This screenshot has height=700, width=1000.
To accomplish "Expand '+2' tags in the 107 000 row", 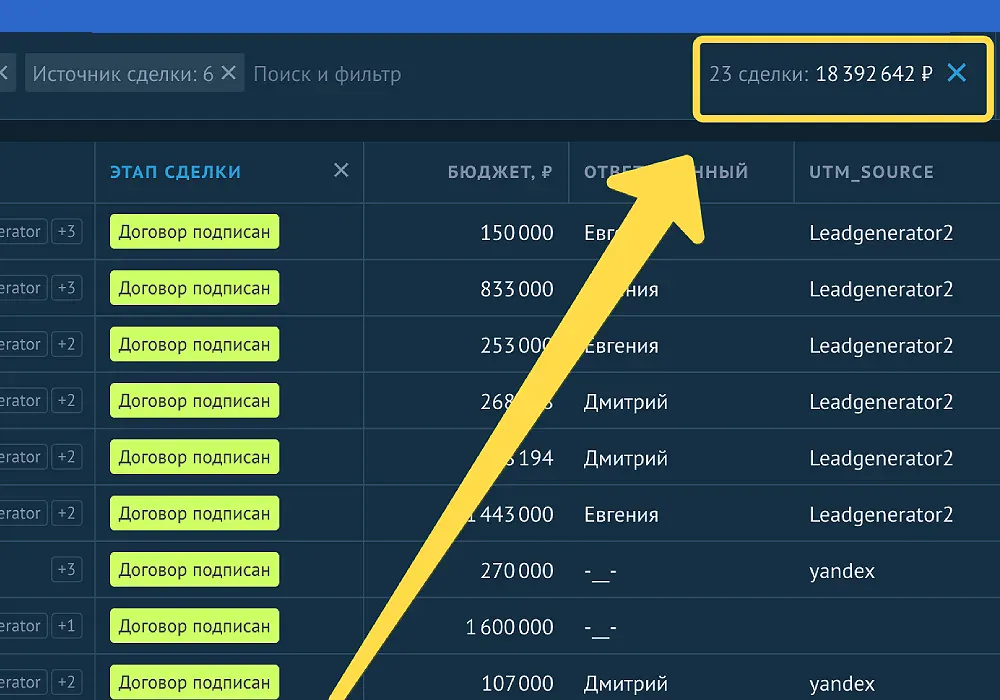I will point(66,682).
